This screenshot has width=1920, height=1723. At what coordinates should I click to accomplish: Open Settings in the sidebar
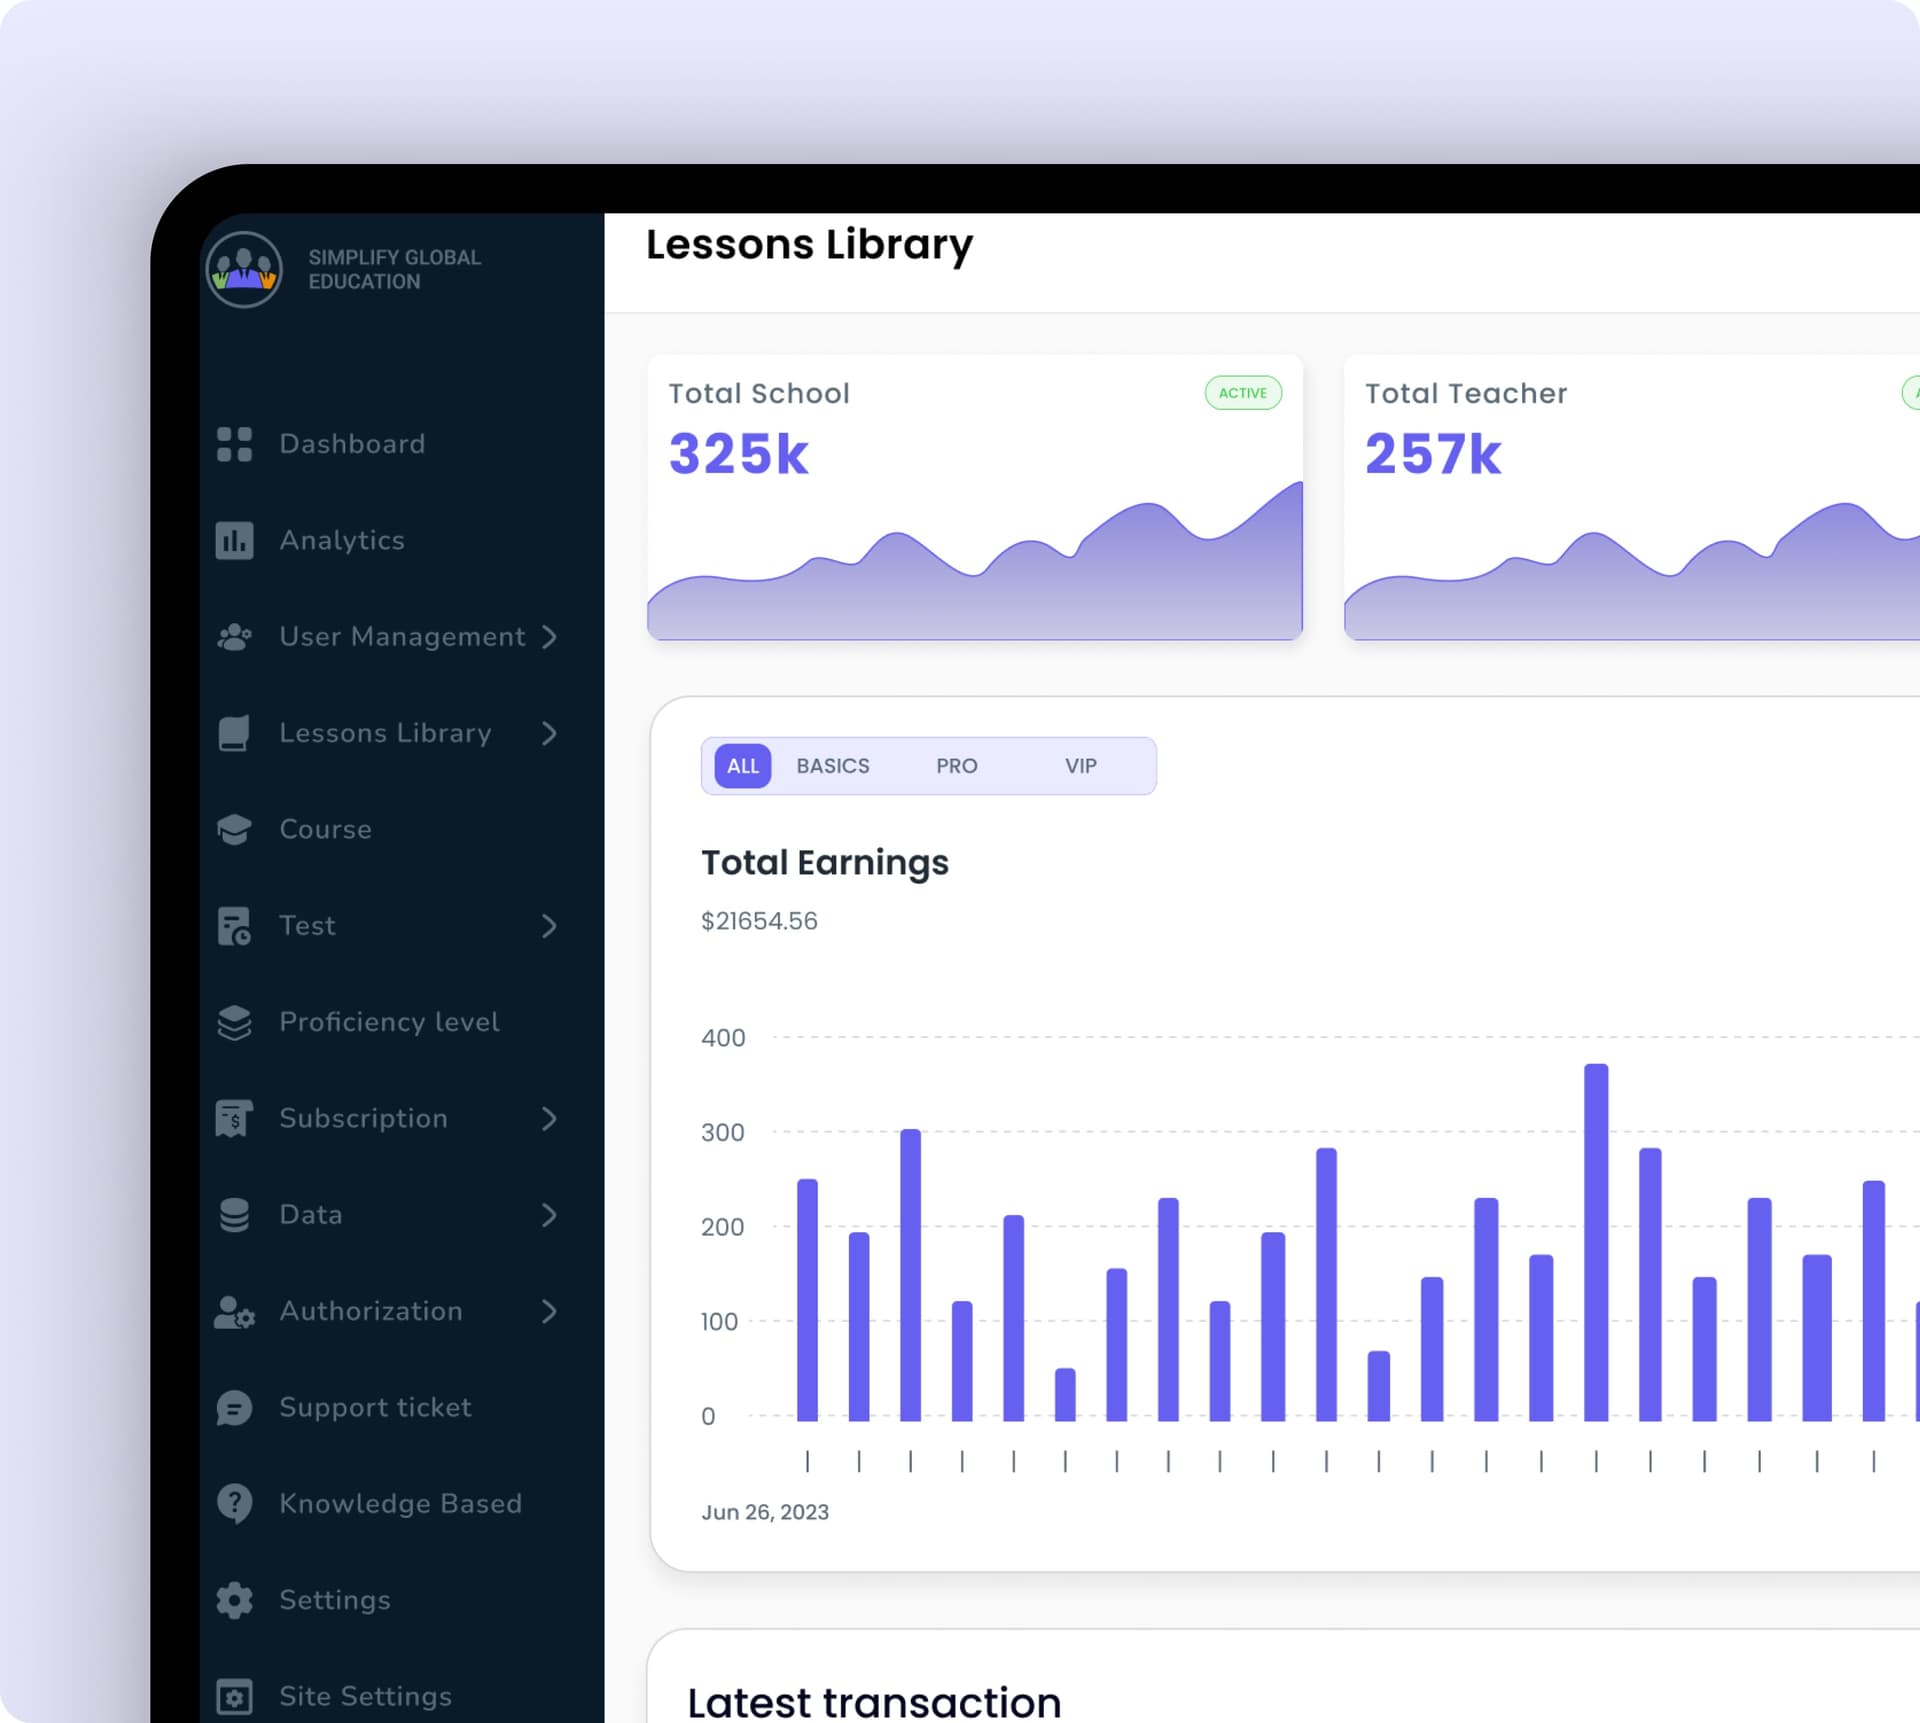click(335, 1600)
